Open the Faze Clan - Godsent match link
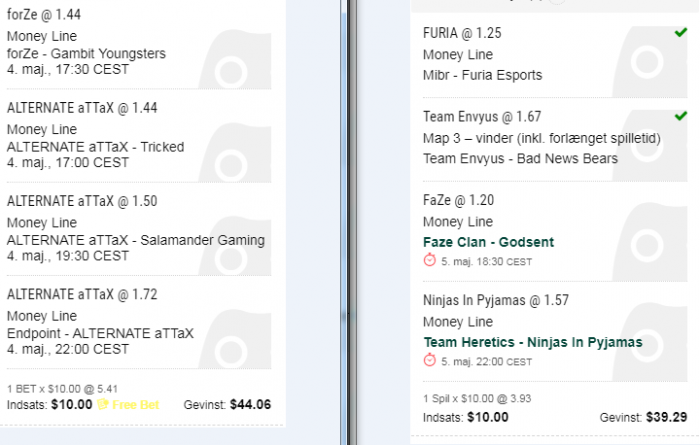This screenshot has height=445, width=700. coord(488,242)
